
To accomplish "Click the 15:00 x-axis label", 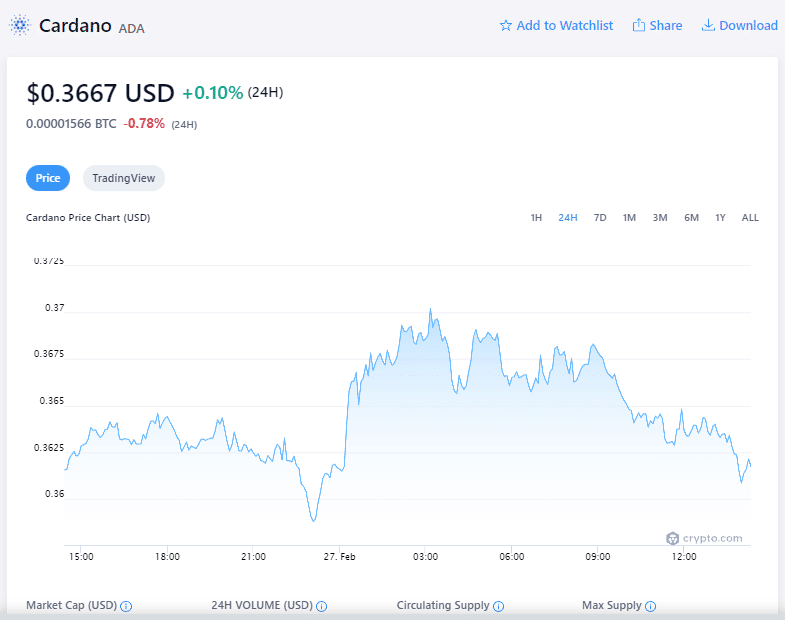I will click(x=81, y=556).
